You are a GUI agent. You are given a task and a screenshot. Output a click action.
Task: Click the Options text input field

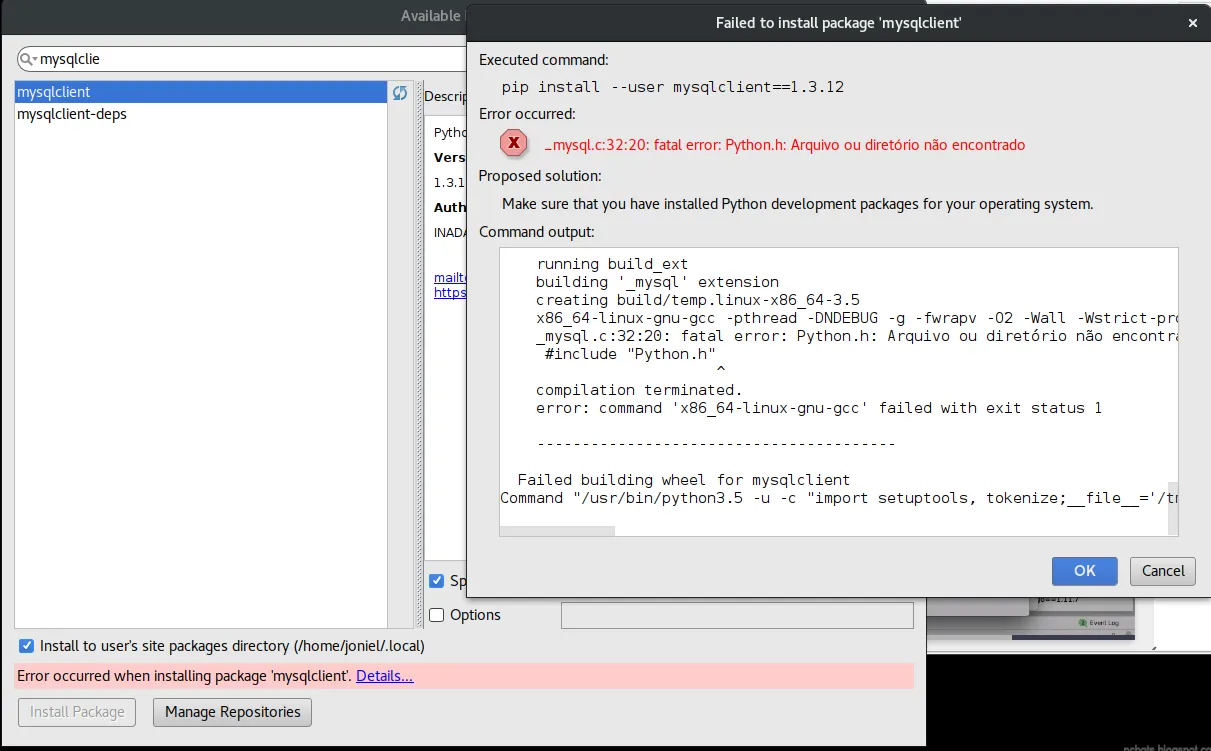(737, 615)
